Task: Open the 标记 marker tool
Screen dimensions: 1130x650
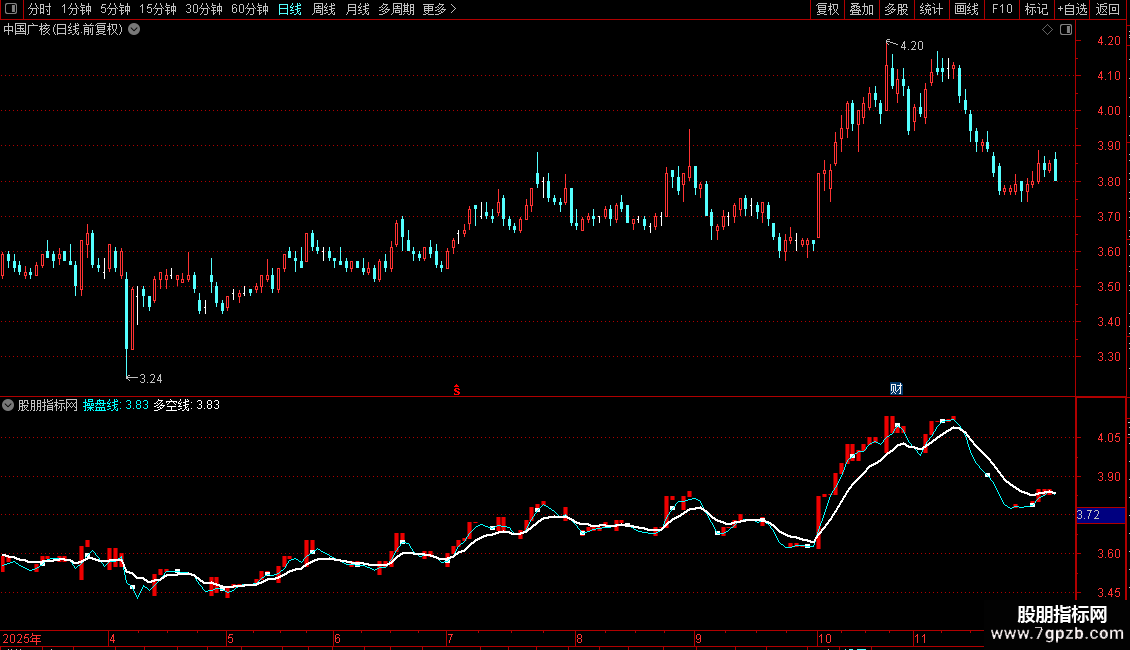Action: pos(1036,9)
